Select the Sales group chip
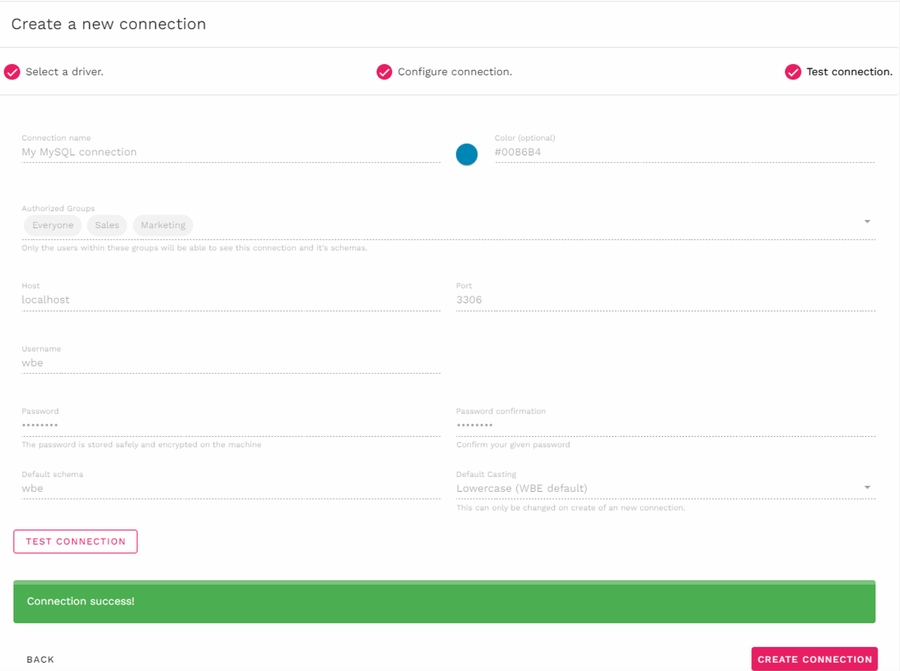This screenshot has height=671, width=900. pos(107,225)
